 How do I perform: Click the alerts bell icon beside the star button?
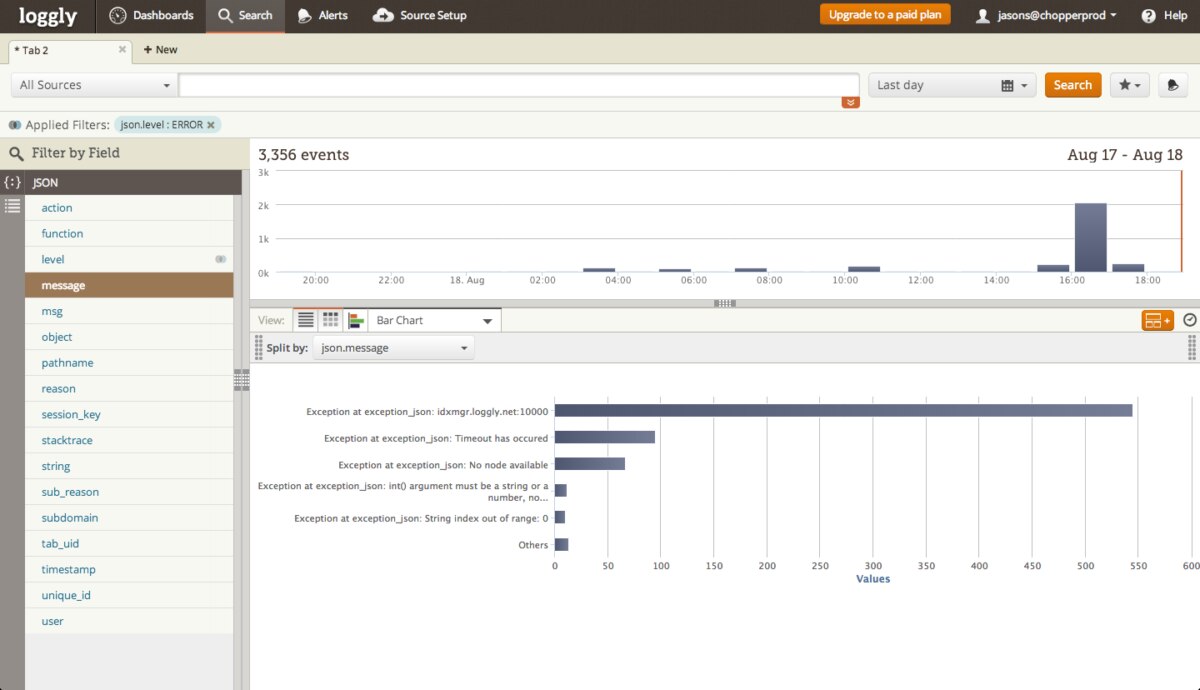click(1172, 85)
